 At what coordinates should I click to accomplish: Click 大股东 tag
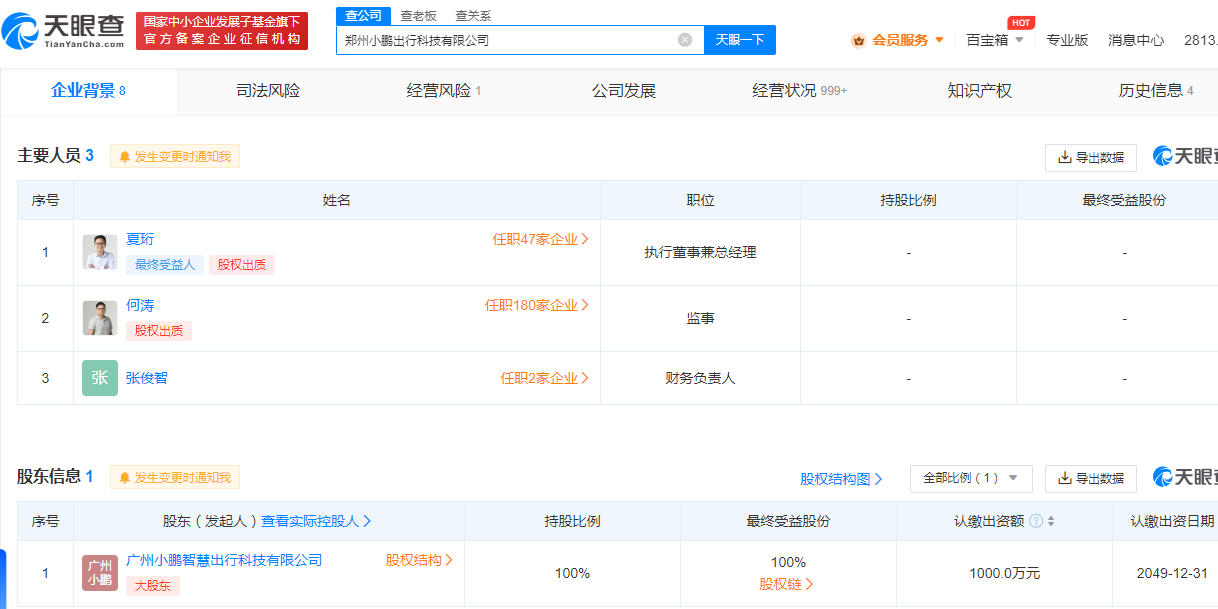click(152, 586)
